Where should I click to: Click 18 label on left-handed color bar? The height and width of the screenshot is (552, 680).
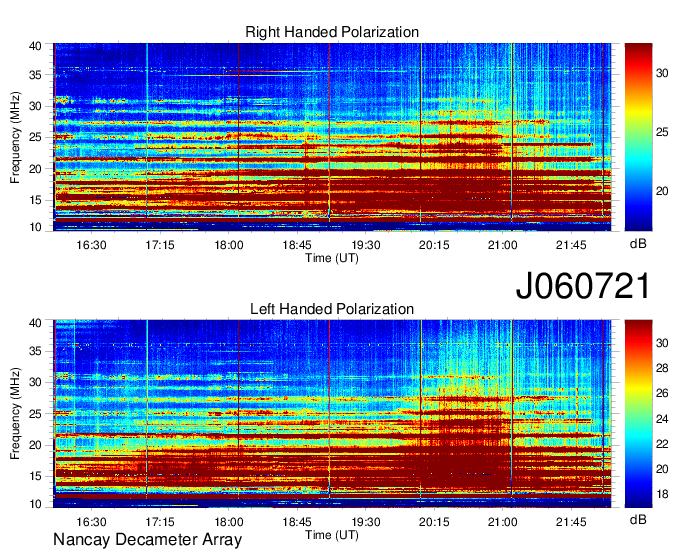coord(662,494)
